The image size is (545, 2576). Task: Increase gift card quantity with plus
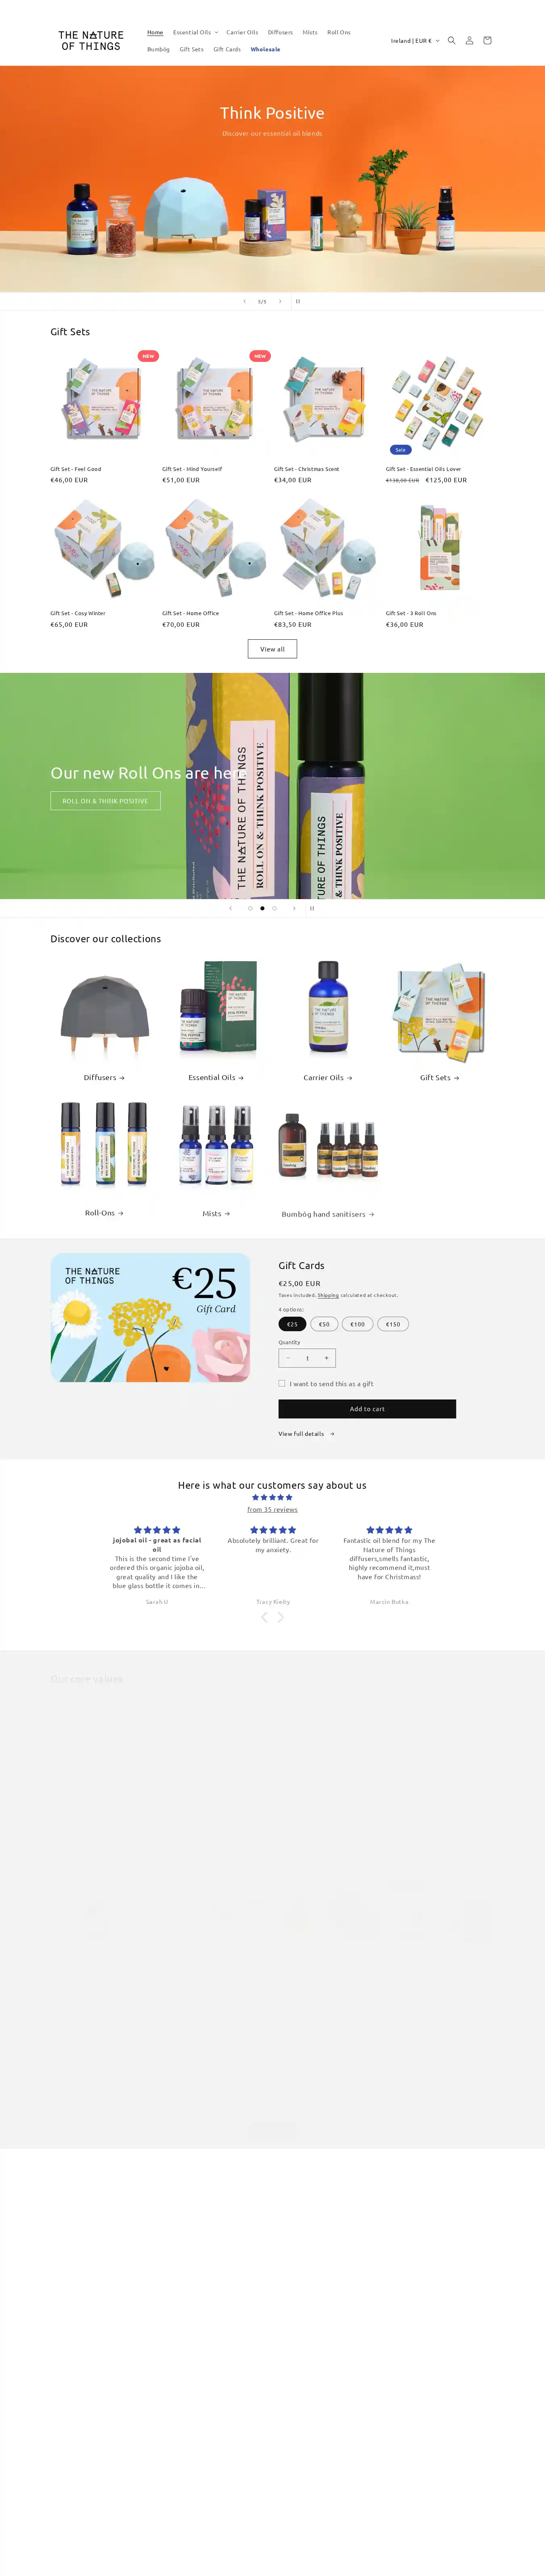[326, 1357]
